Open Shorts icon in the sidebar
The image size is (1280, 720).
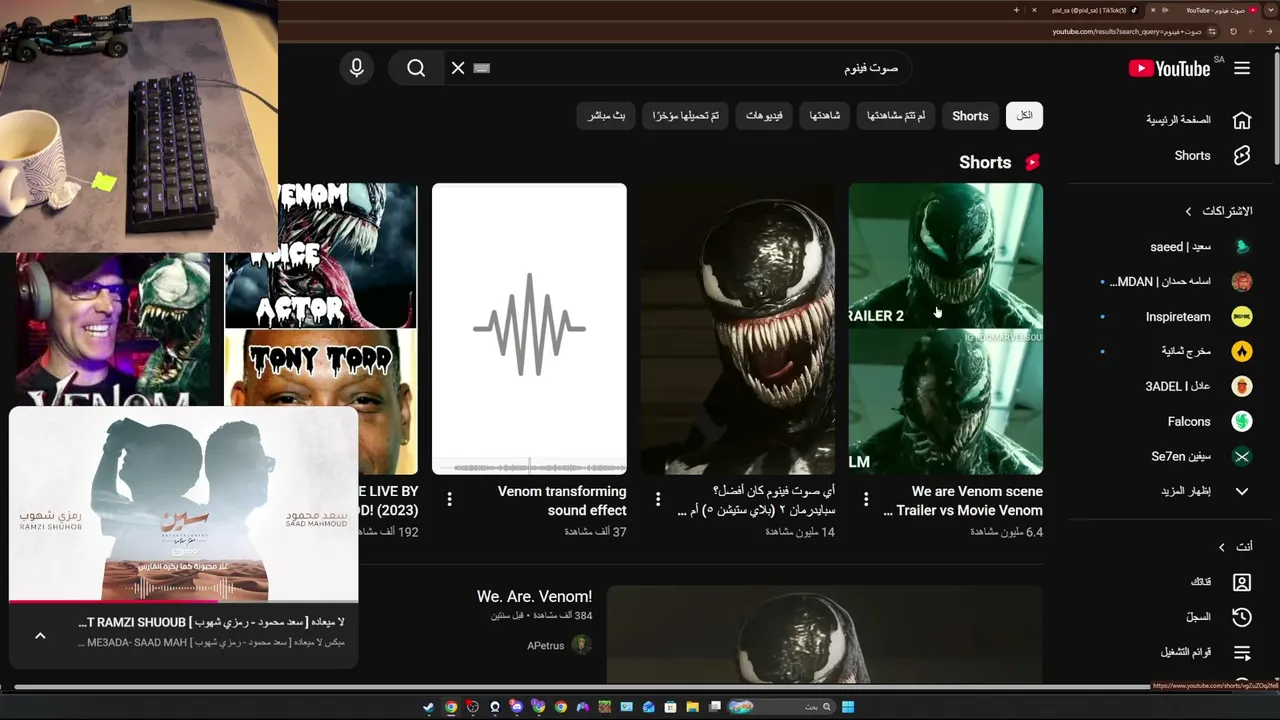(x=1242, y=156)
